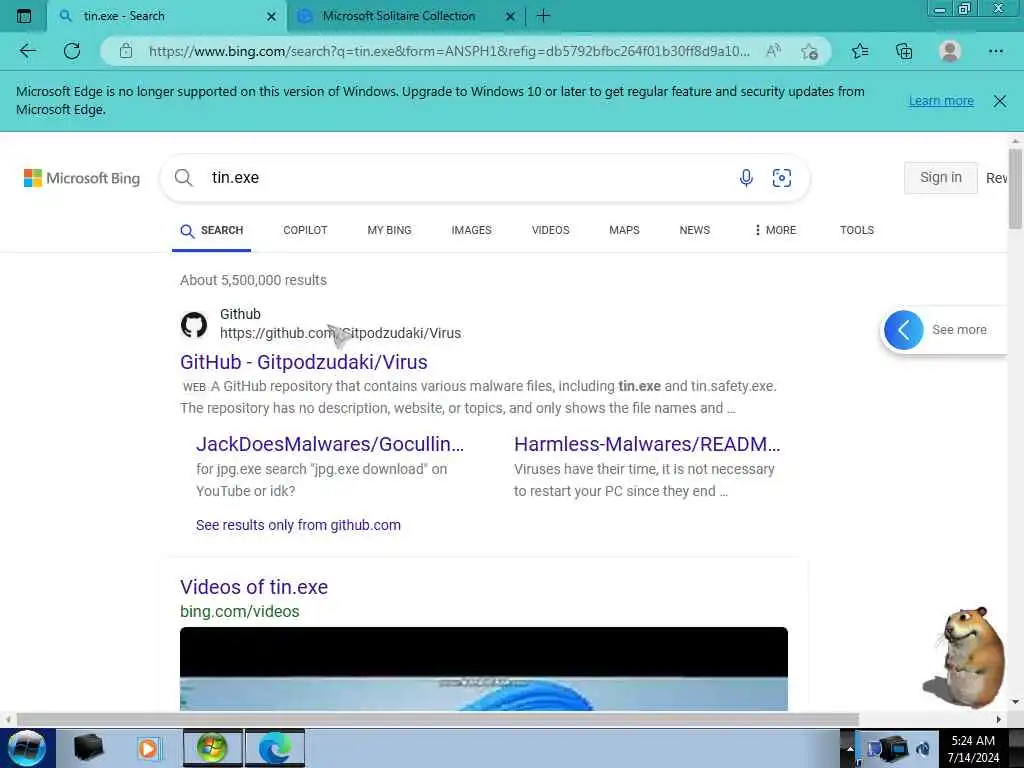Open the profile avatar icon

[x=950, y=51]
